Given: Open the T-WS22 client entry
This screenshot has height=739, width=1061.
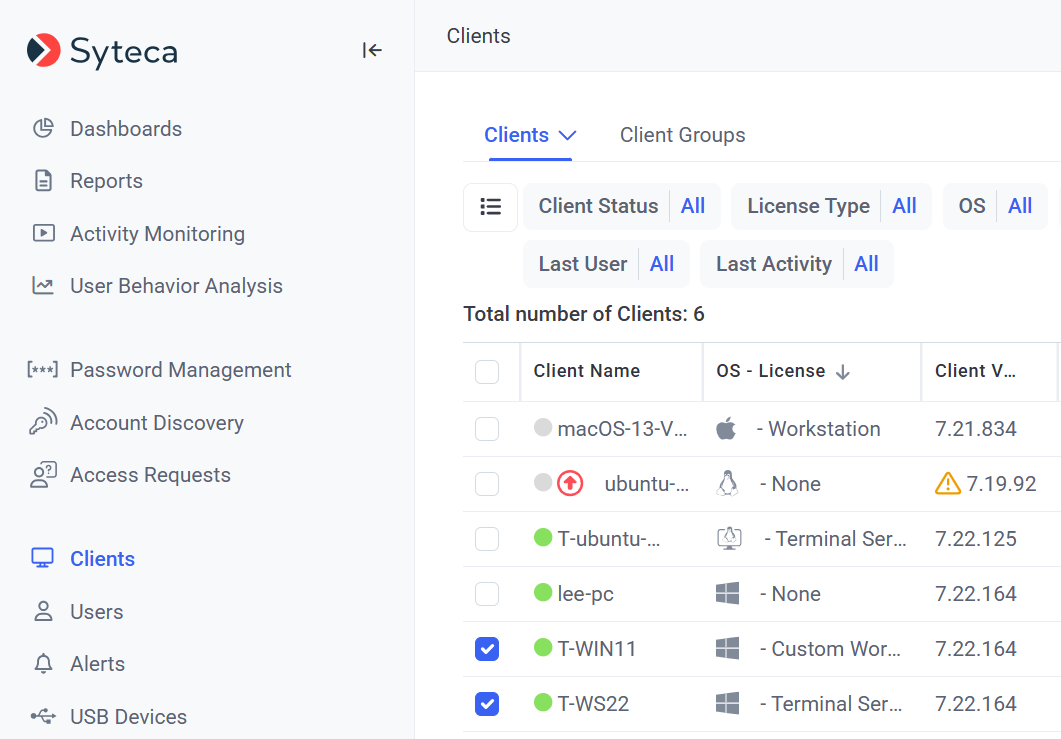Looking at the screenshot, I should click(x=593, y=704).
